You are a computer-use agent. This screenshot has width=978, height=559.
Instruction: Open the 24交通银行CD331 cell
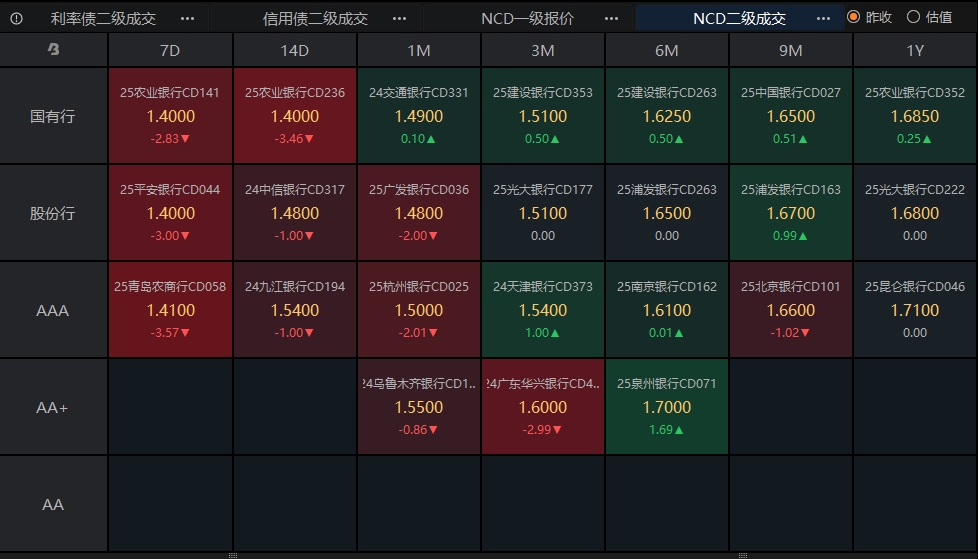click(x=419, y=116)
